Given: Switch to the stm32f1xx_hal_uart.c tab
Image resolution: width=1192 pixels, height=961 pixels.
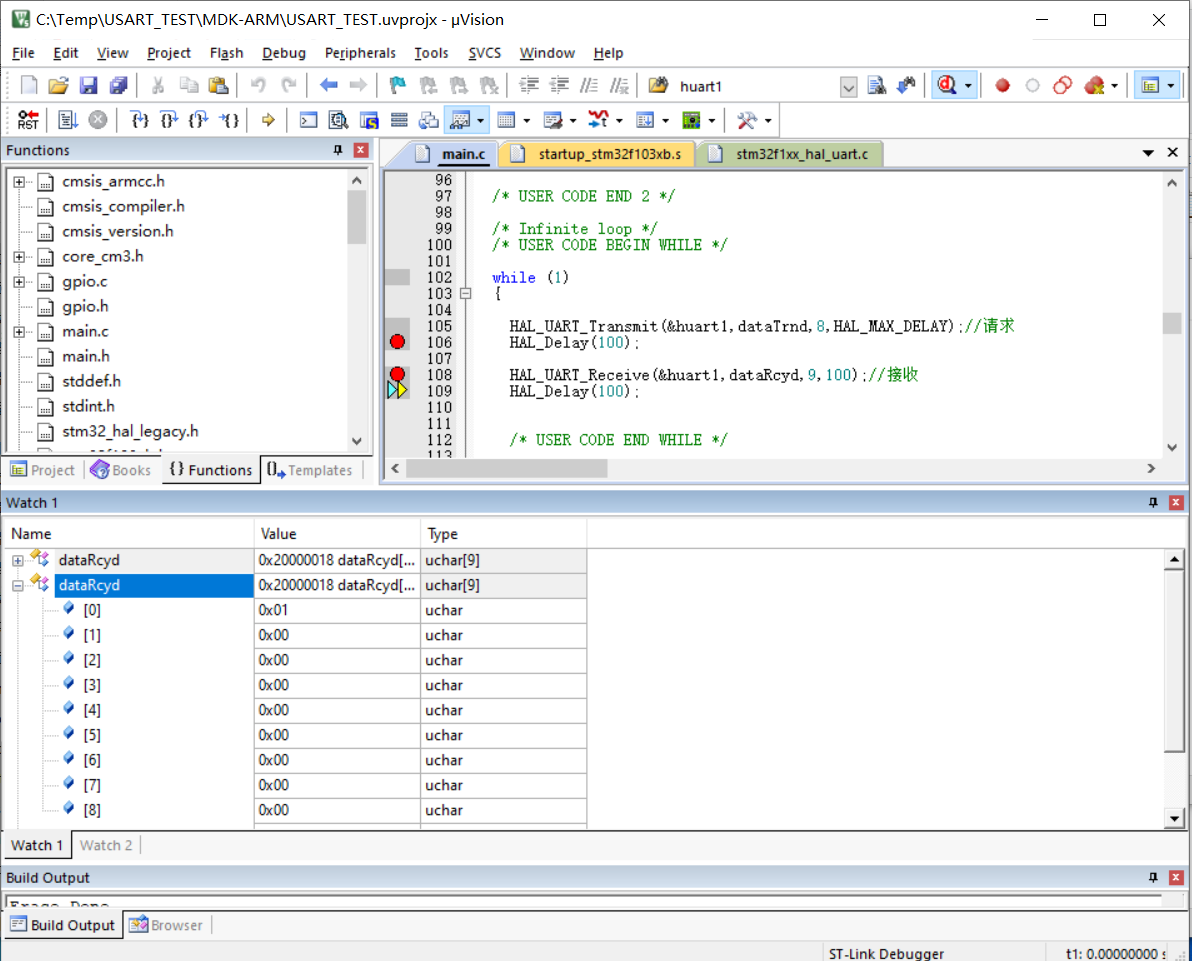Looking at the screenshot, I should [x=791, y=154].
